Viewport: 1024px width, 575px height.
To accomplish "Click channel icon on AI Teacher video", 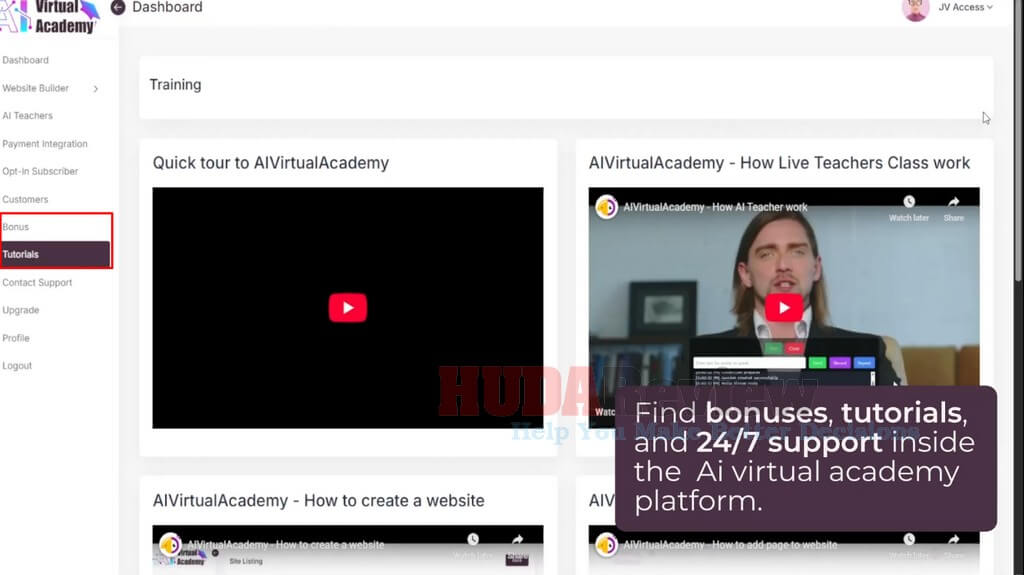I will pyautogui.click(x=606, y=207).
